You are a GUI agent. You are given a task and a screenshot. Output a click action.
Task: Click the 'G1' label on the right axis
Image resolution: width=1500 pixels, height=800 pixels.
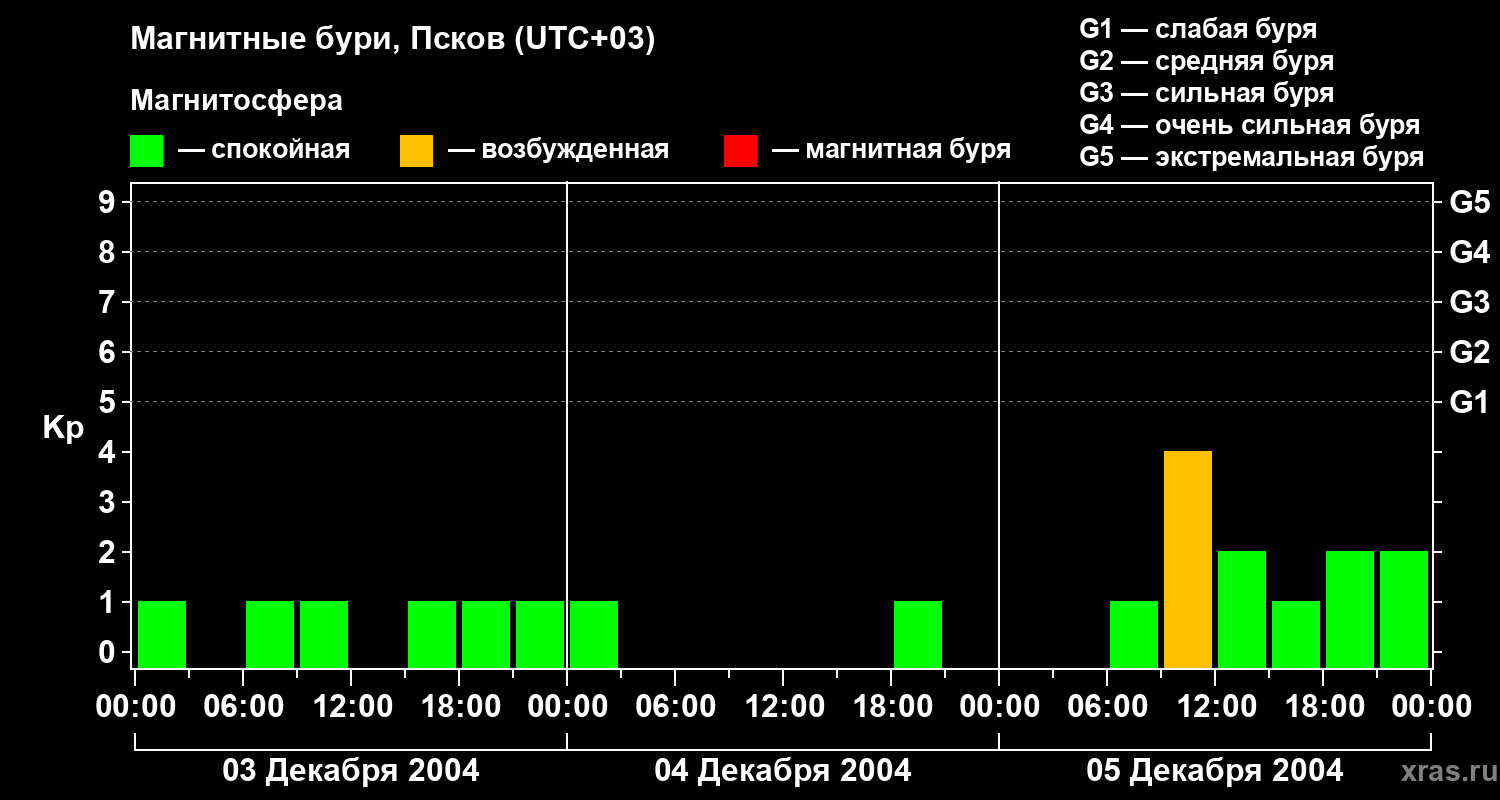click(x=1470, y=402)
